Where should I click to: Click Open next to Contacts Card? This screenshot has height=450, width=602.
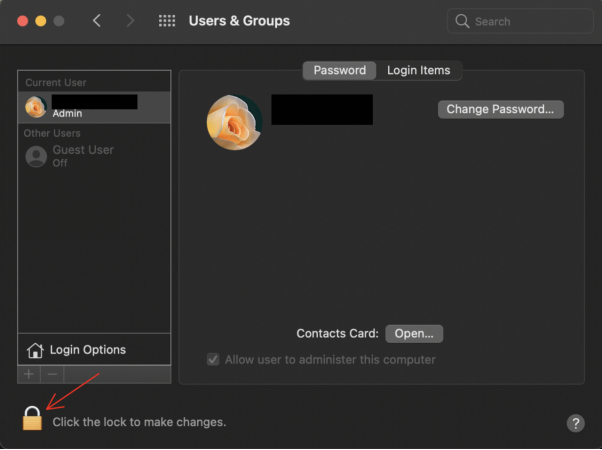click(414, 334)
